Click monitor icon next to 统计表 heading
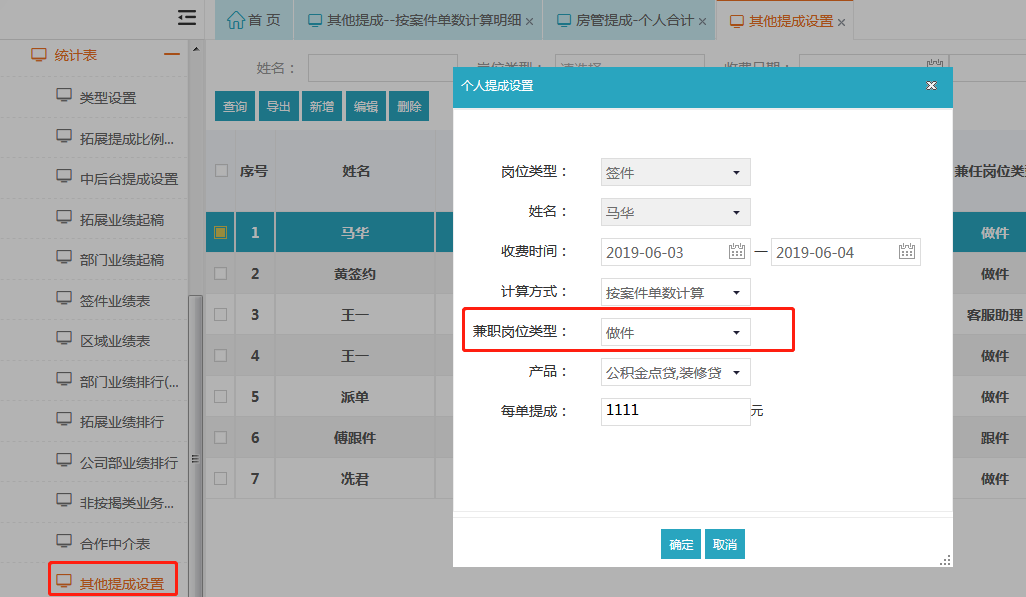The width and height of the screenshot is (1026, 597). pos(39,55)
